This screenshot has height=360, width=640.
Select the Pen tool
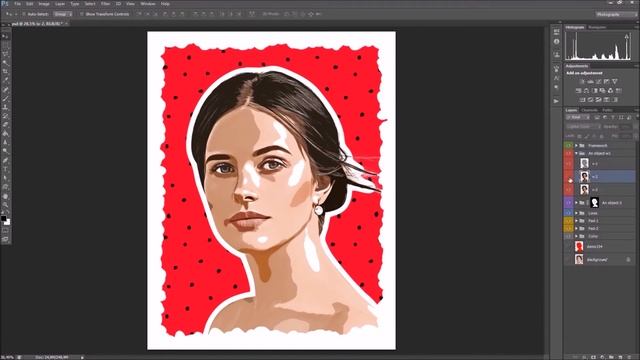pos(5,160)
